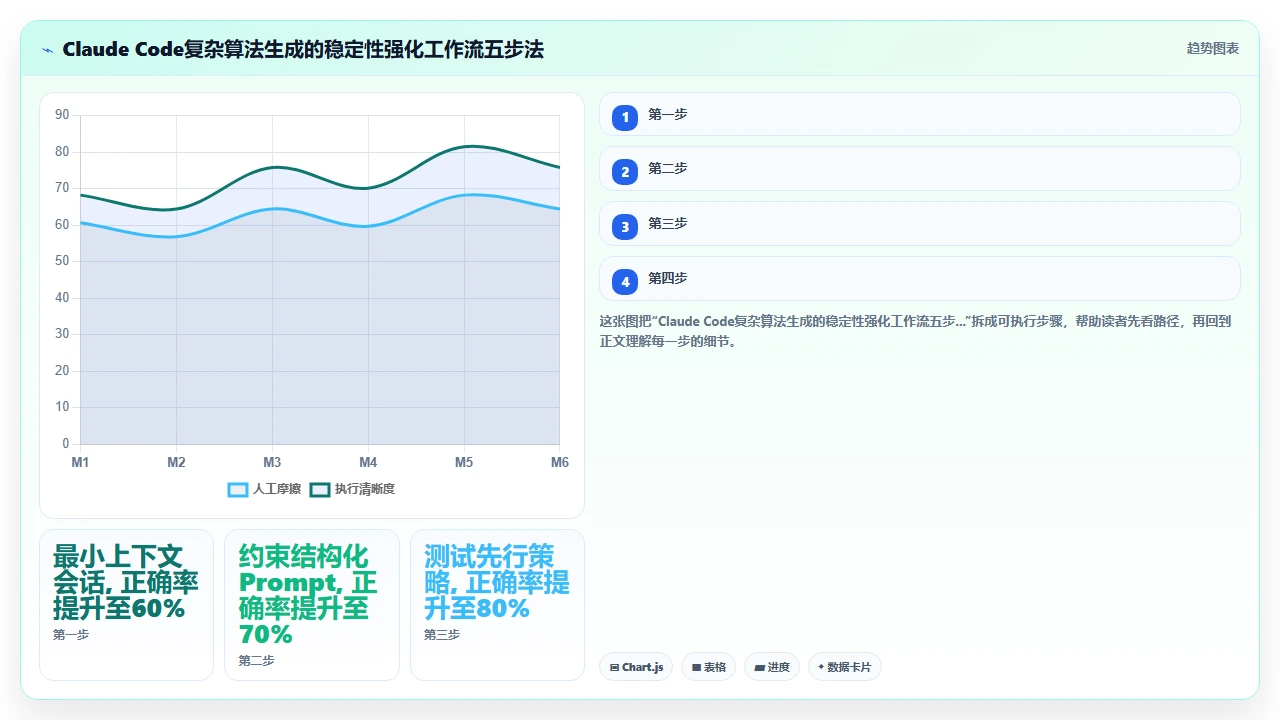
Task: Open the 第一步 step row
Action: 920,114
